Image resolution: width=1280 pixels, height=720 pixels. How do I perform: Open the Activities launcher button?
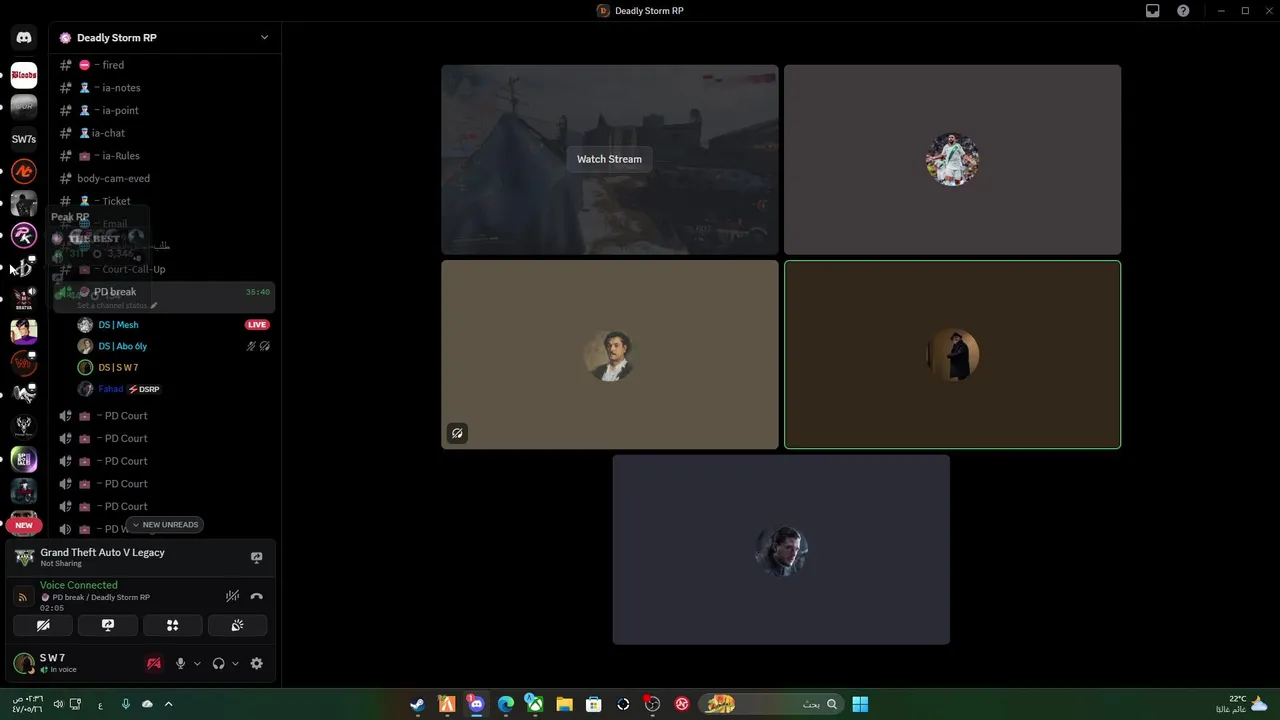[x=172, y=625]
